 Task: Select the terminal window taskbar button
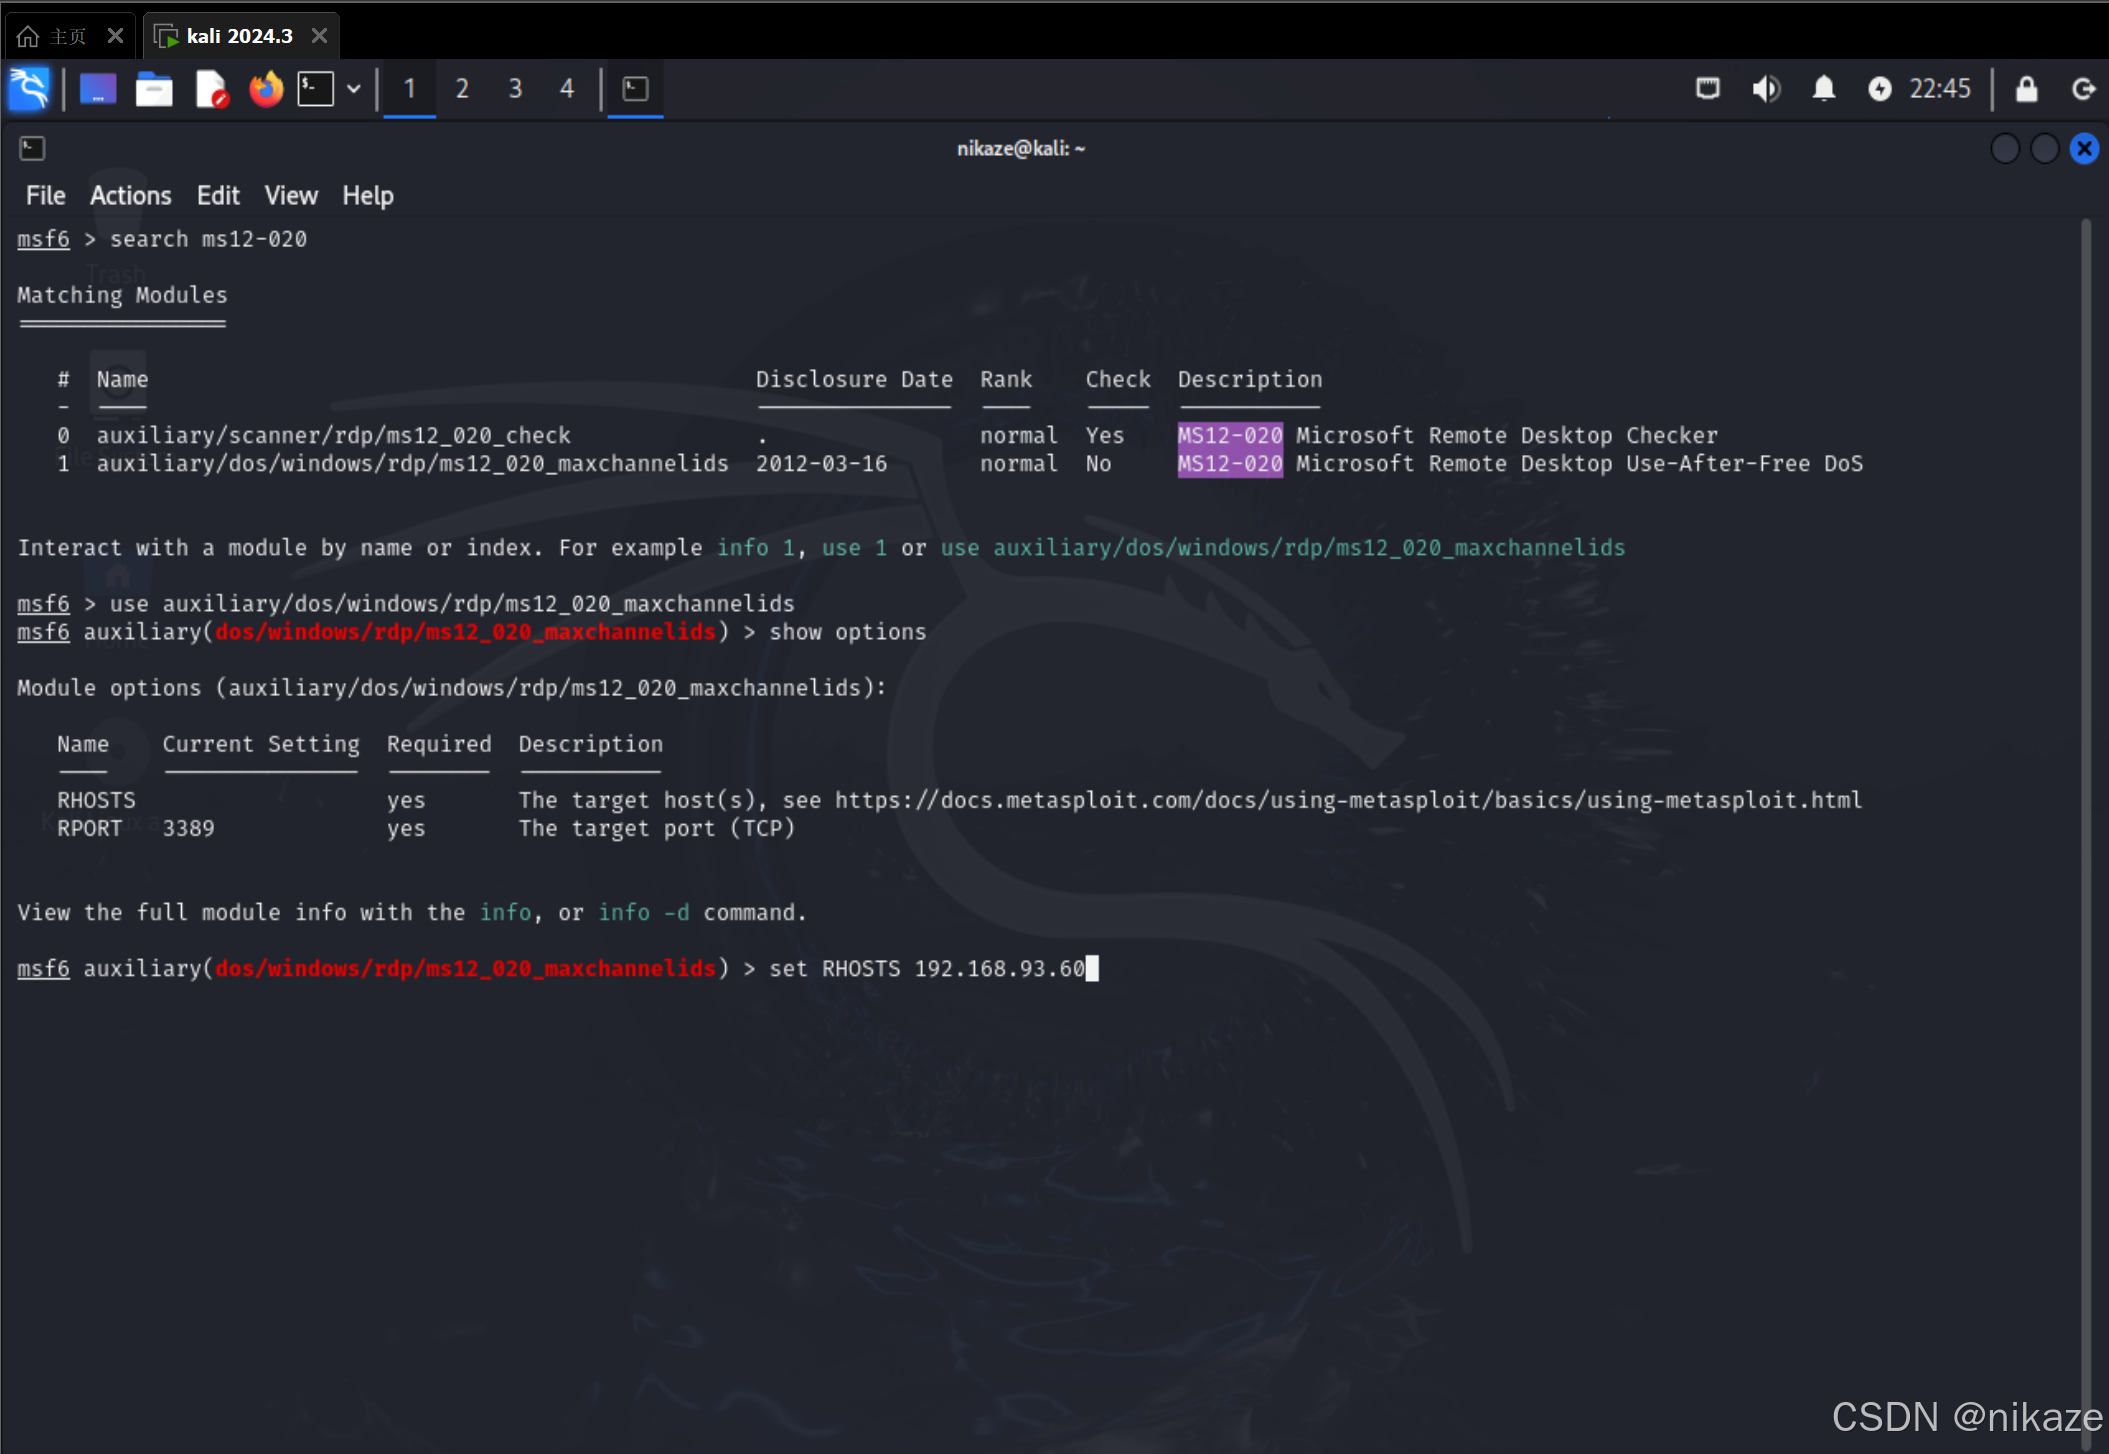[636, 89]
